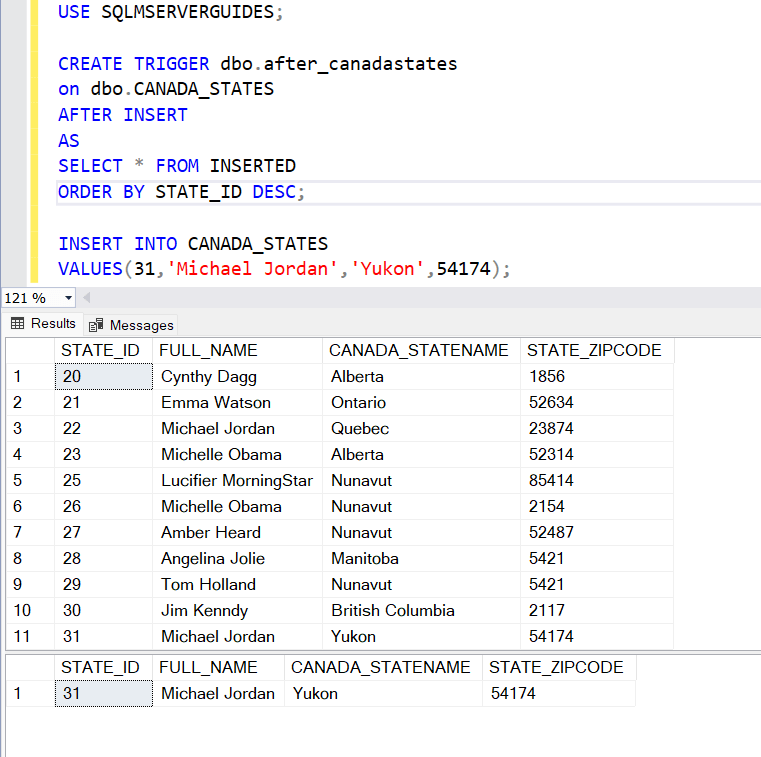Viewport: 761px width, 757px height.
Task: Click the 'Michael Jordan' string in VALUES
Action: pos(252,269)
